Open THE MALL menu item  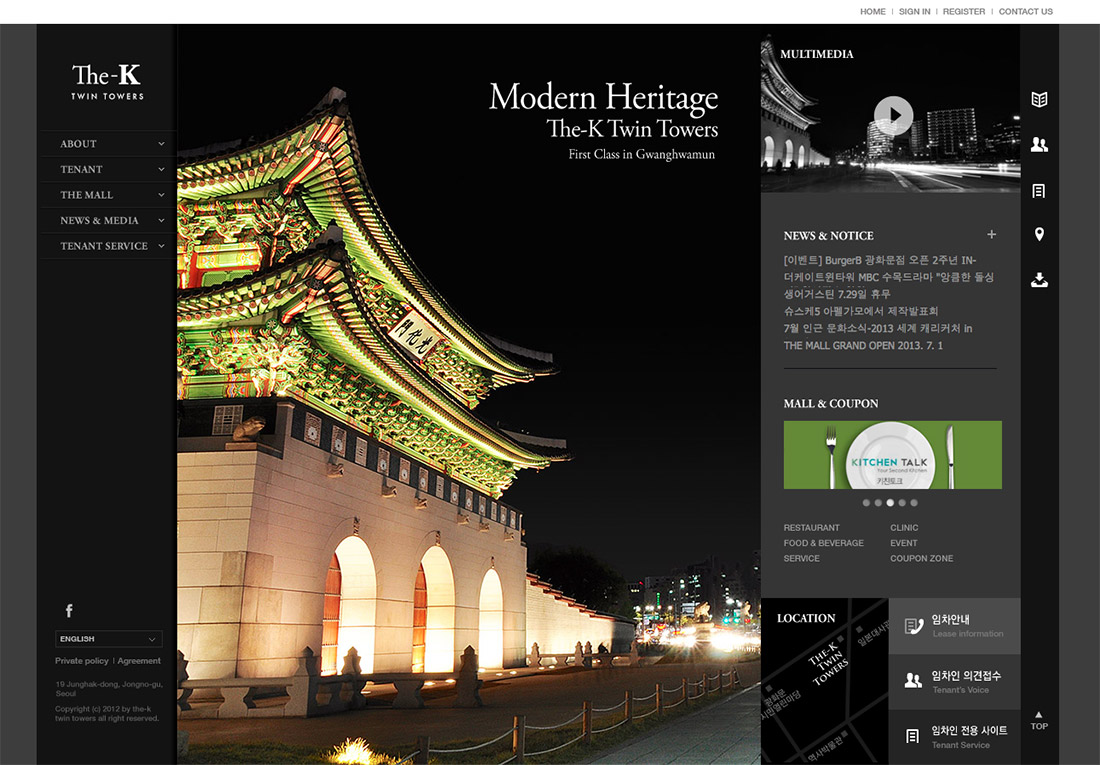click(x=86, y=195)
